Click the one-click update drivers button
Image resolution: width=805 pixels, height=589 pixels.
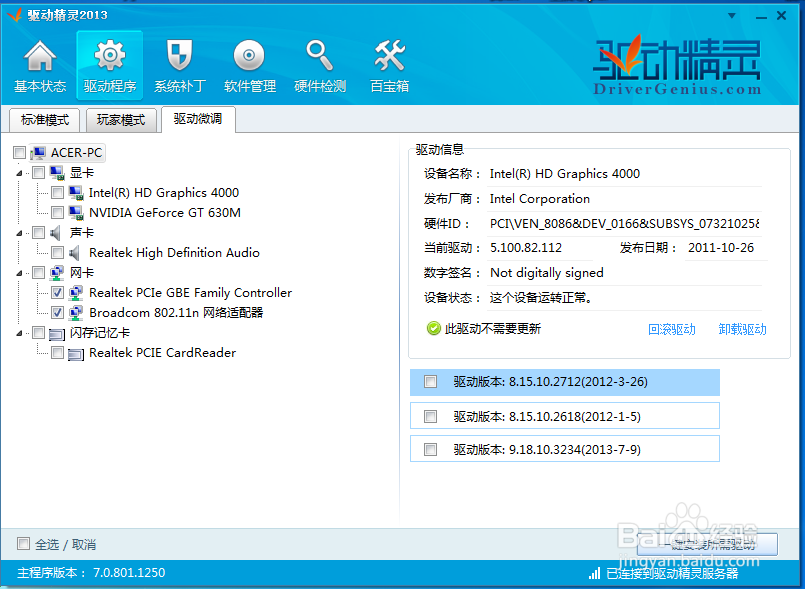(707, 544)
